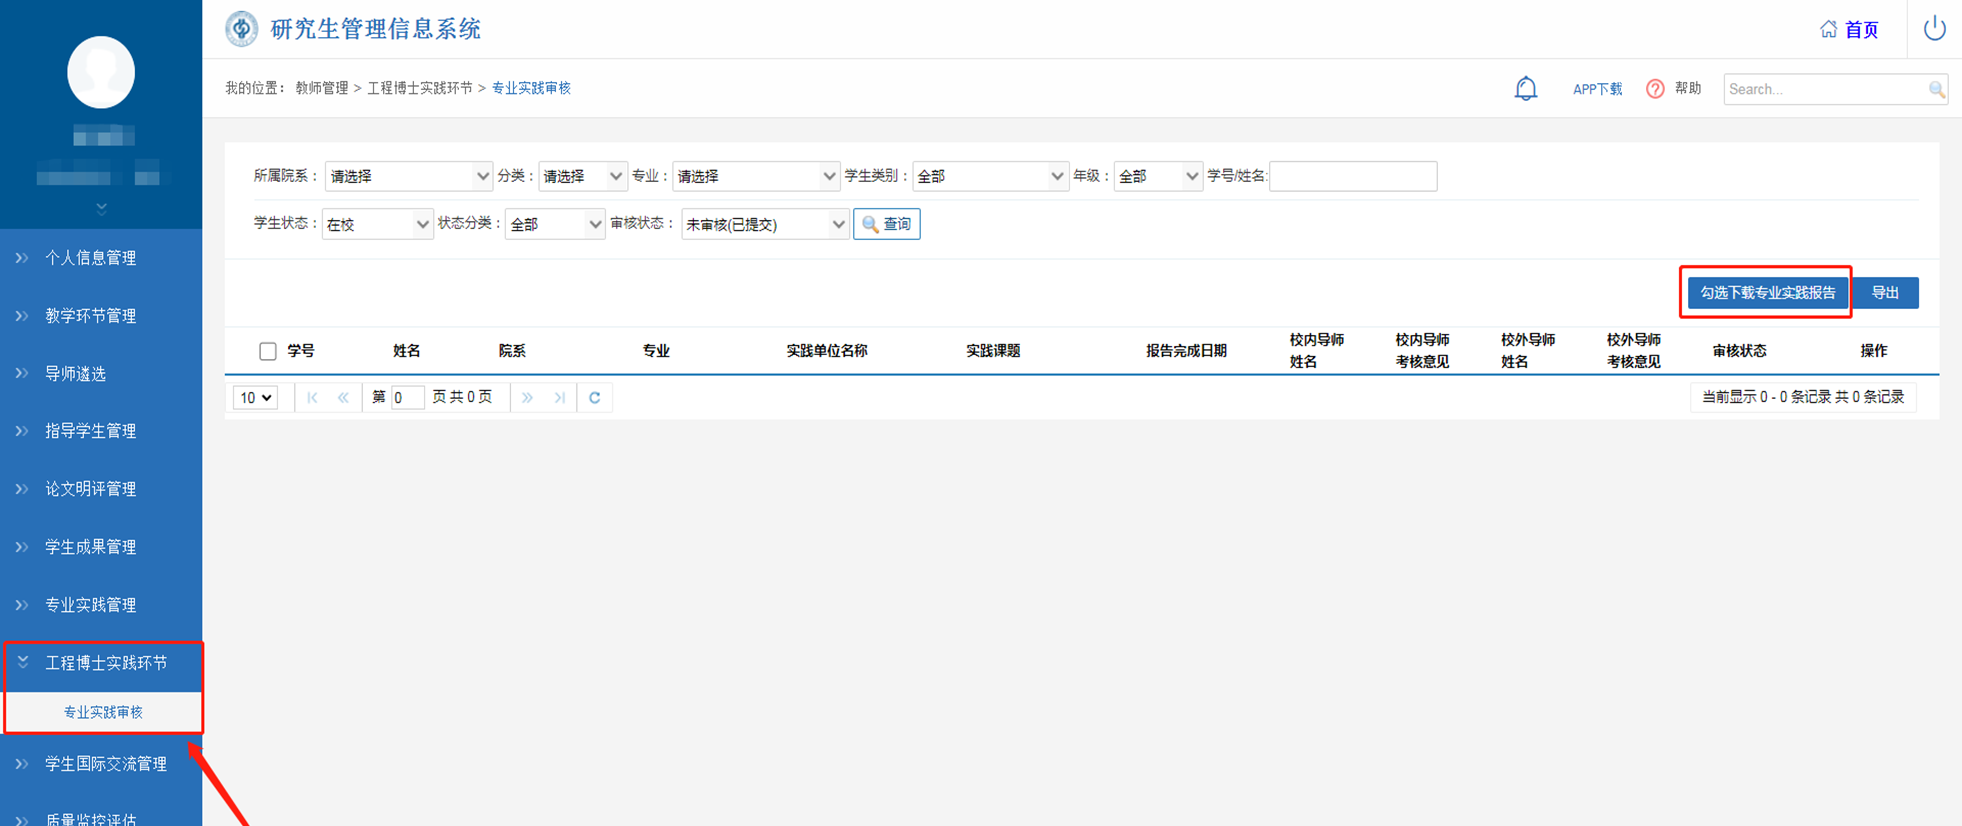This screenshot has width=1962, height=826.
Task: Click the search magnifier icon in search box
Action: (x=1936, y=89)
